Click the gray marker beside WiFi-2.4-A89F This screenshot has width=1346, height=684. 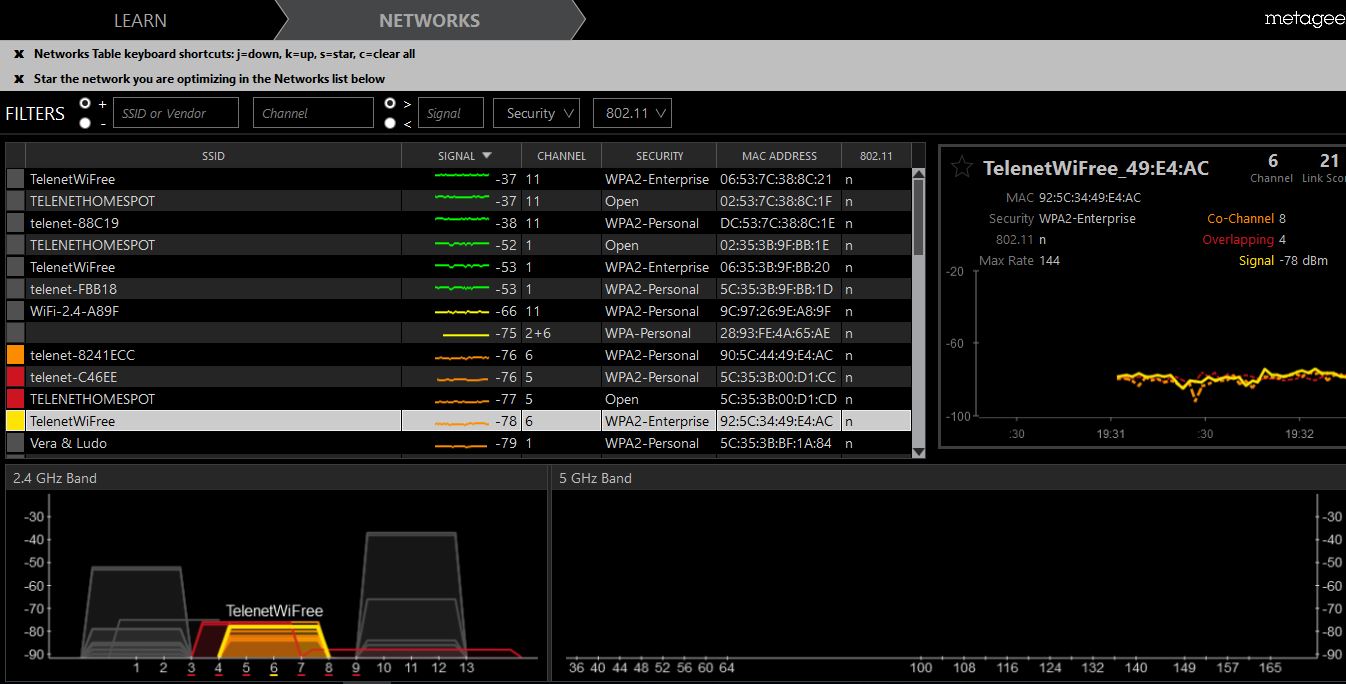15,311
